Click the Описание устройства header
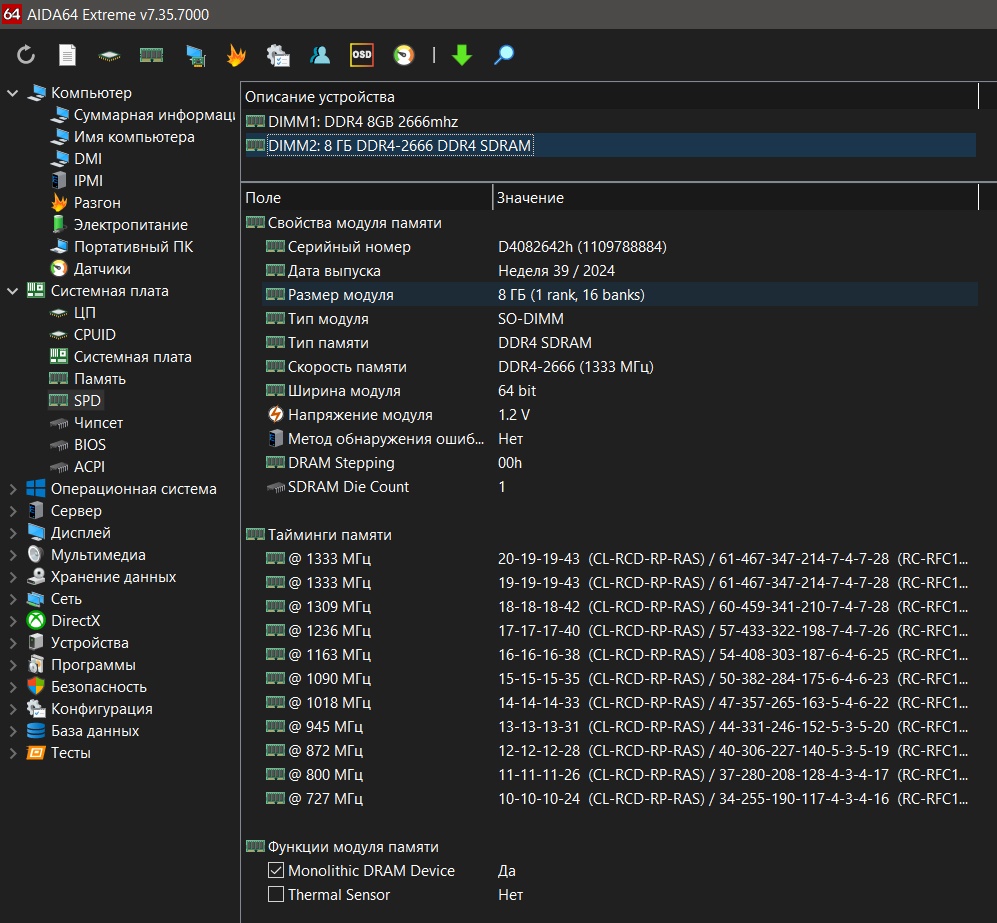The width and height of the screenshot is (997, 923). pyautogui.click(x=610, y=97)
